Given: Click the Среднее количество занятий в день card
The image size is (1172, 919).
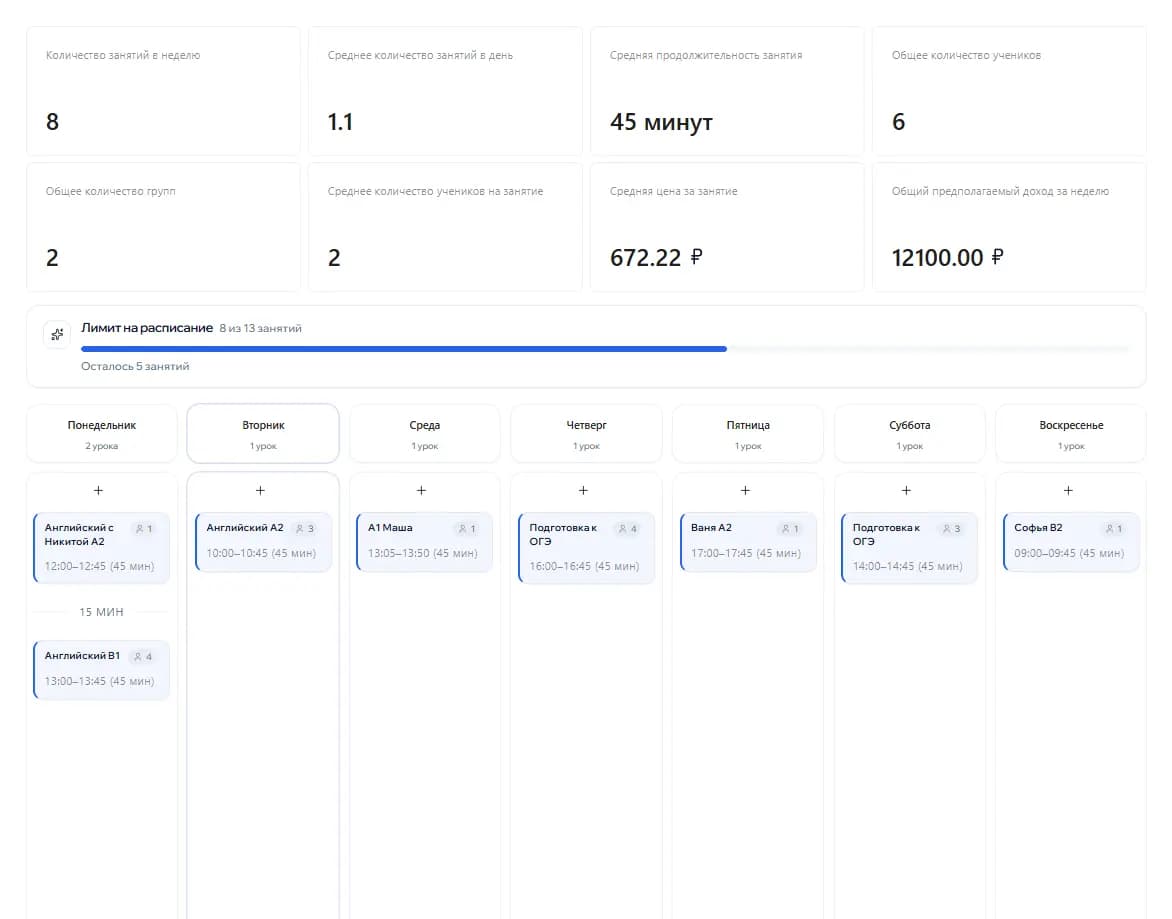Looking at the screenshot, I should coord(445,91).
